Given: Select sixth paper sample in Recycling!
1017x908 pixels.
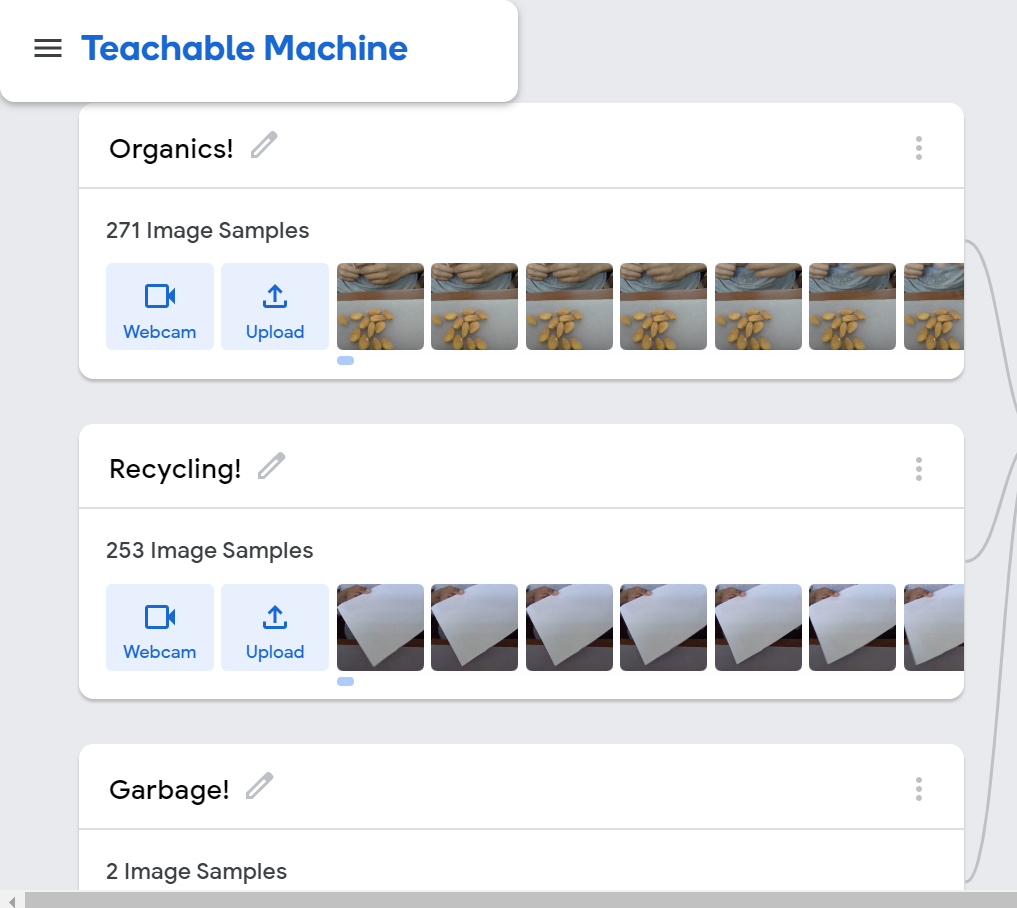Looking at the screenshot, I should click(852, 627).
